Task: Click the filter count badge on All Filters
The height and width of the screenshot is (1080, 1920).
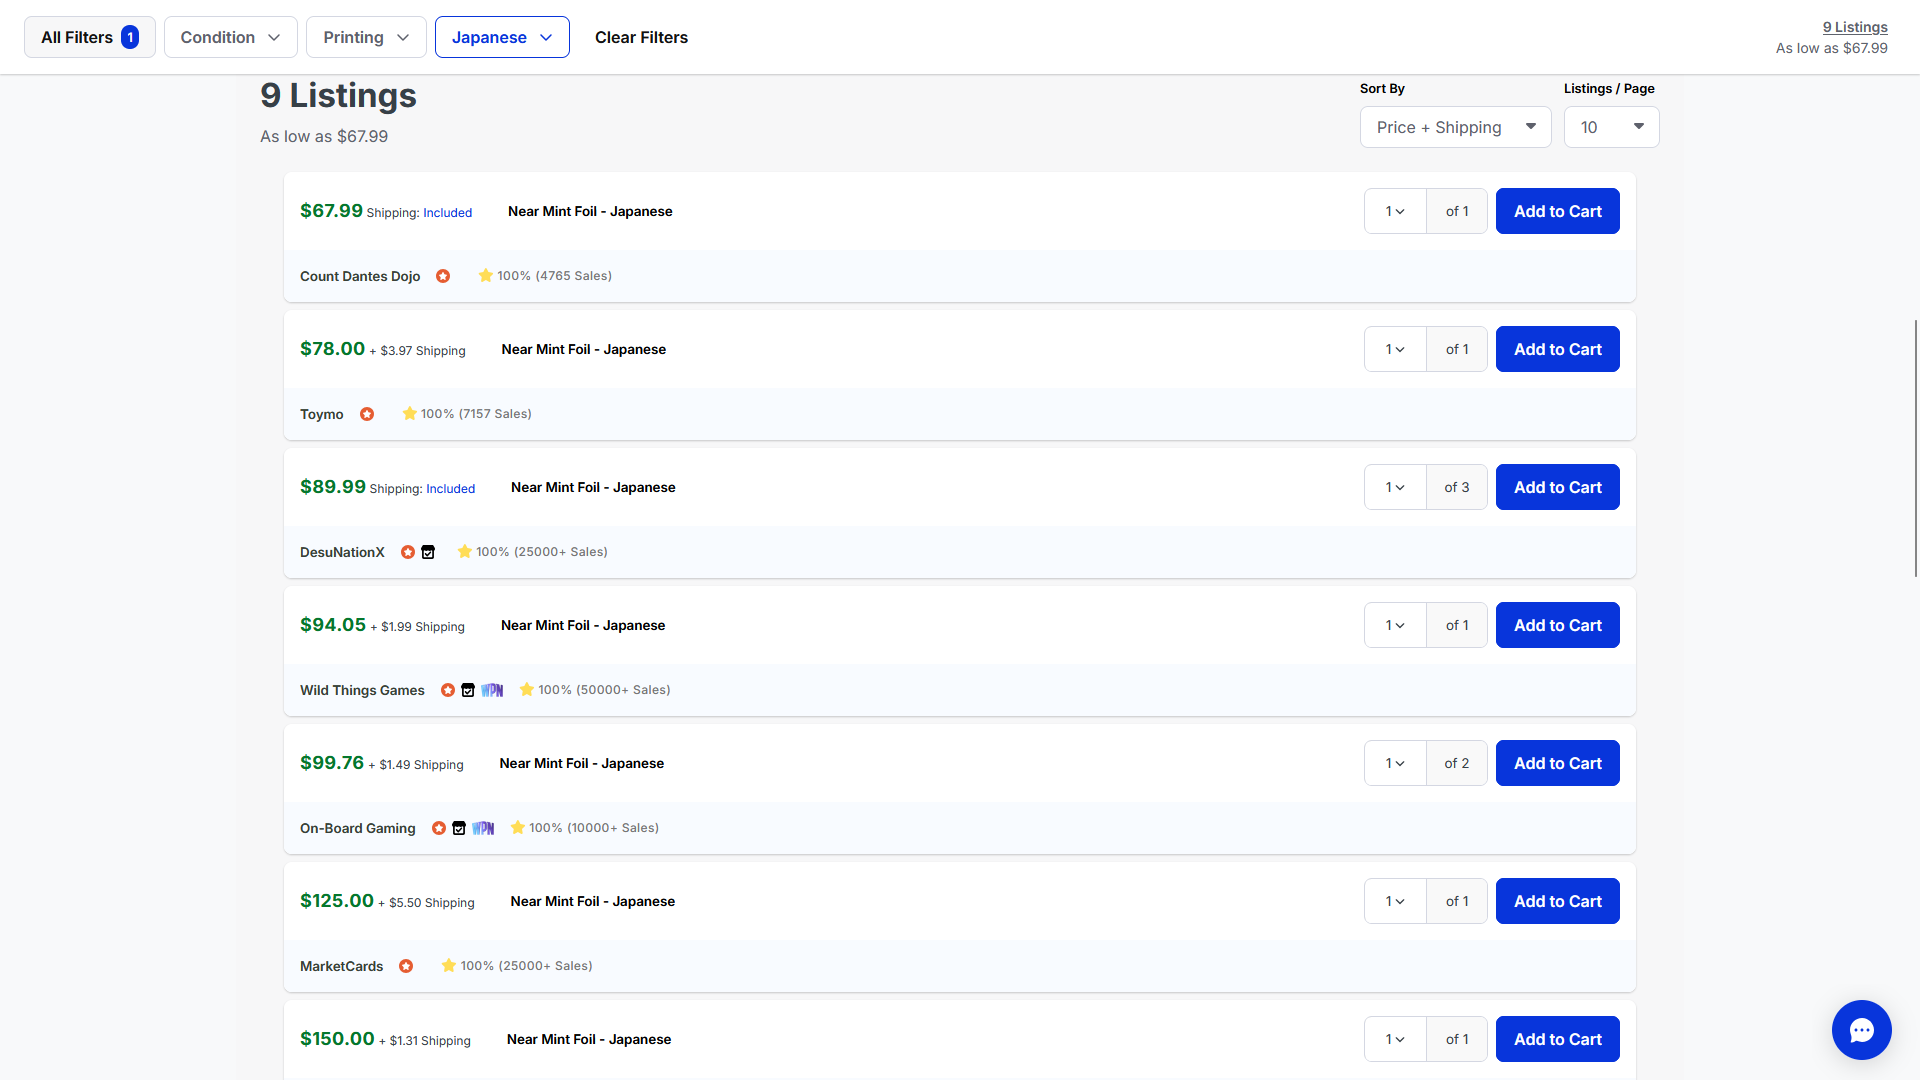Action: 130,37
